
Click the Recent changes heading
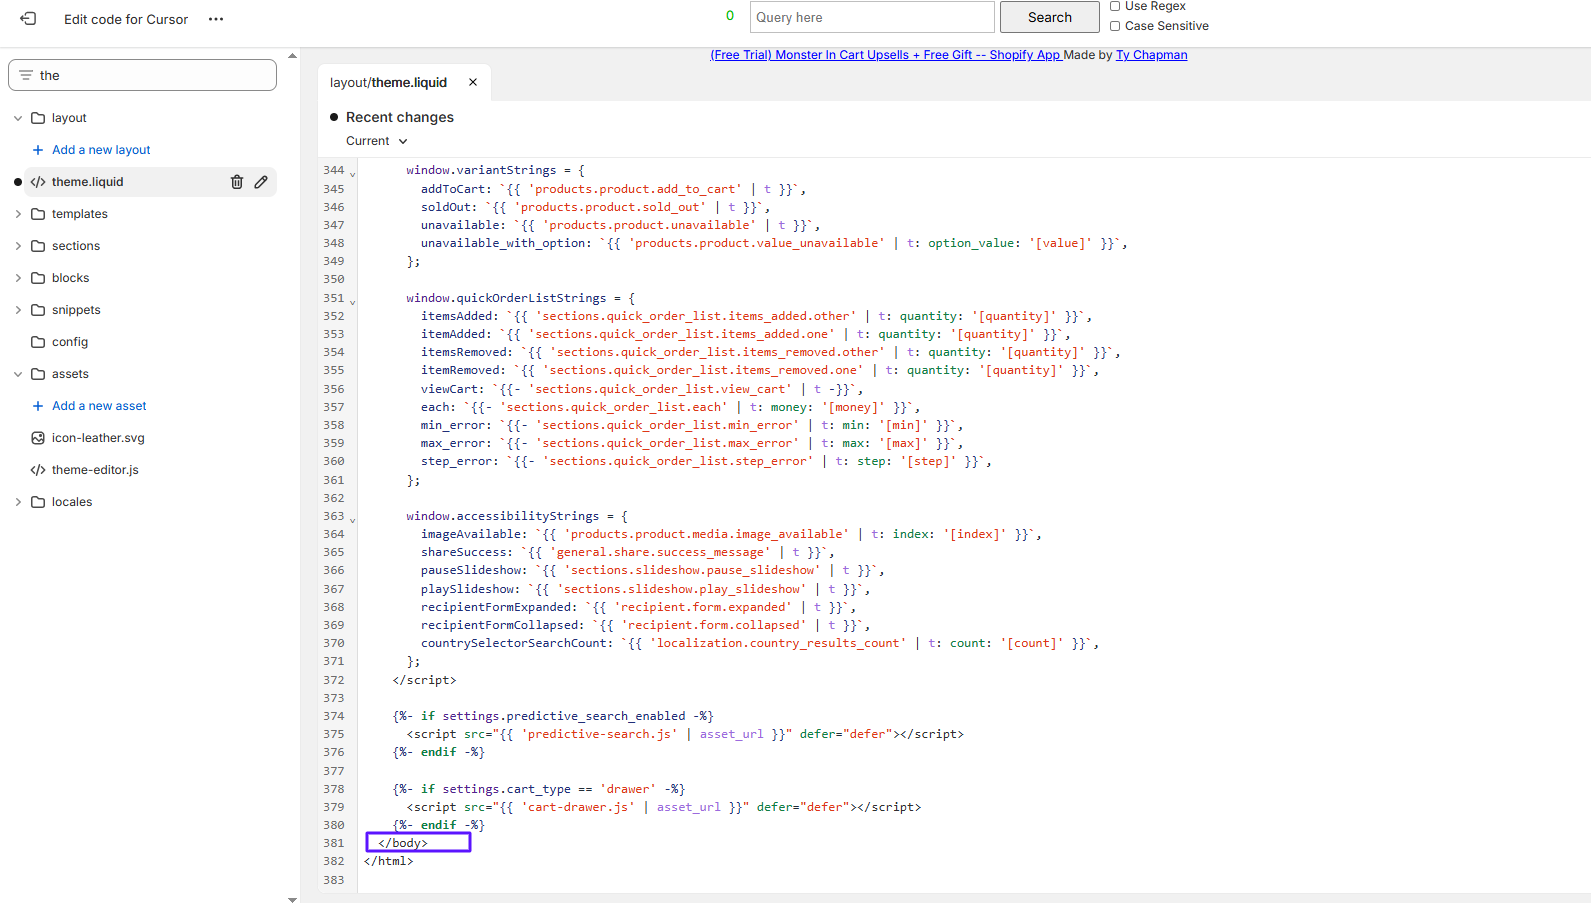[400, 117]
